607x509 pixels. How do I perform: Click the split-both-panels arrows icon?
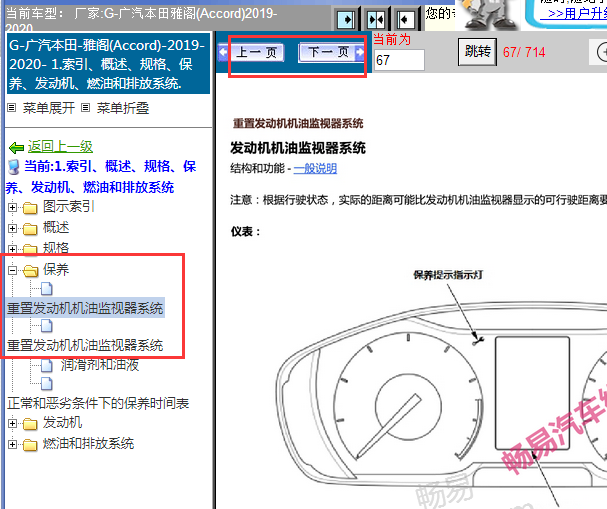[x=376, y=19]
